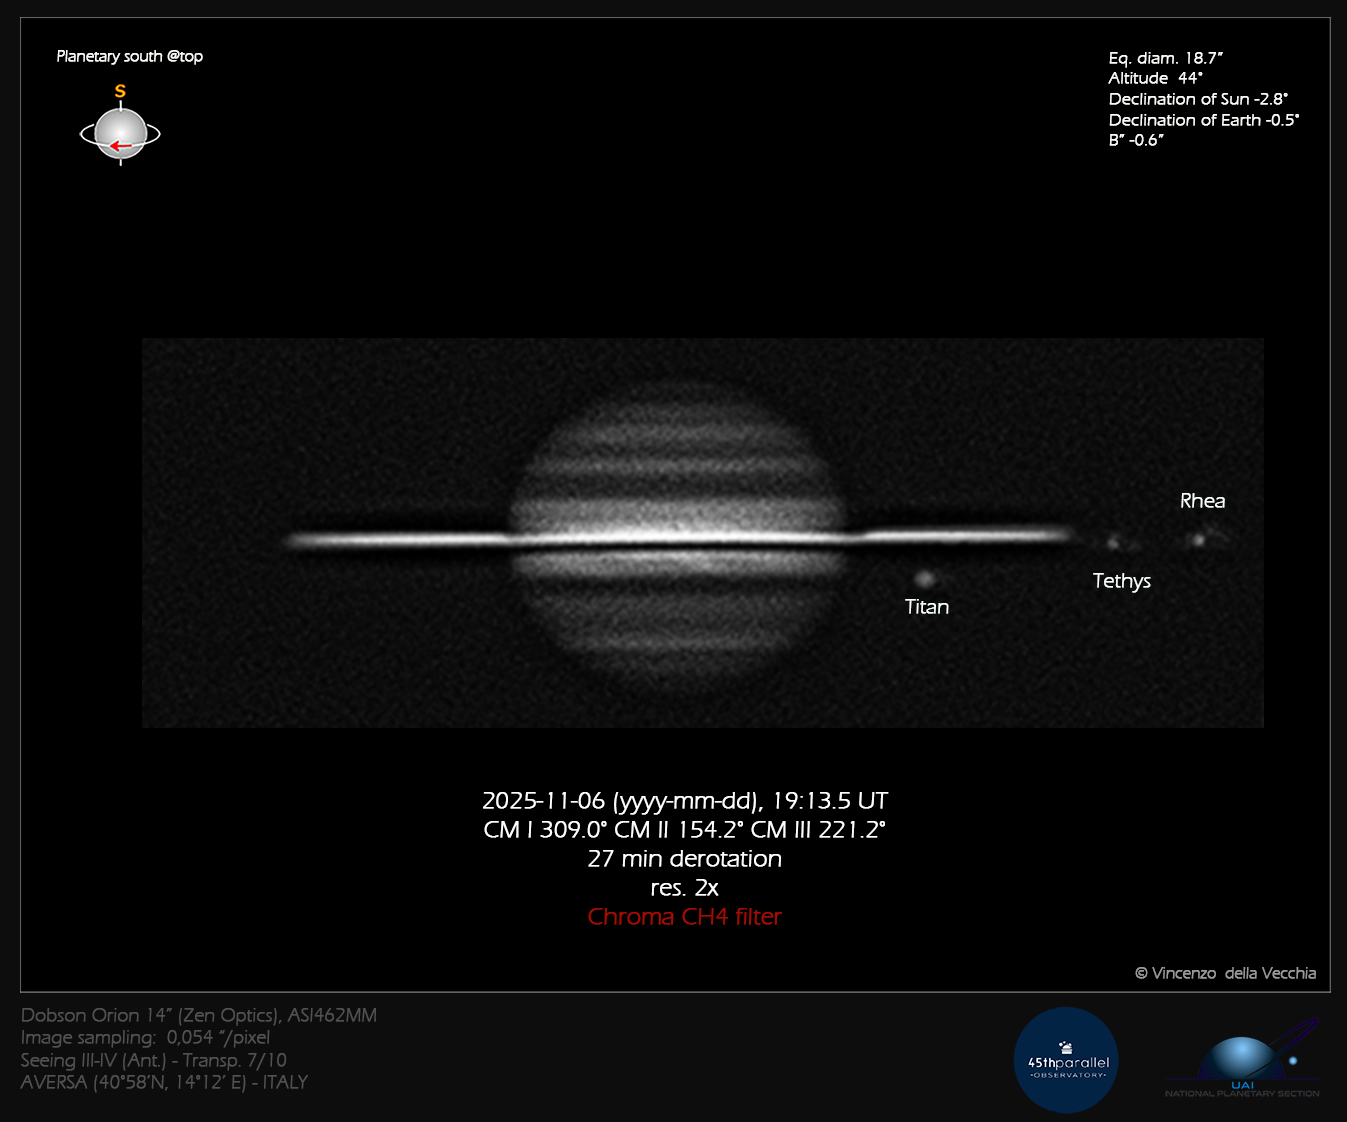Screen dimensions: 1347x1122
Task: Click the planet orientation globe icon
Action: click(120, 133)
